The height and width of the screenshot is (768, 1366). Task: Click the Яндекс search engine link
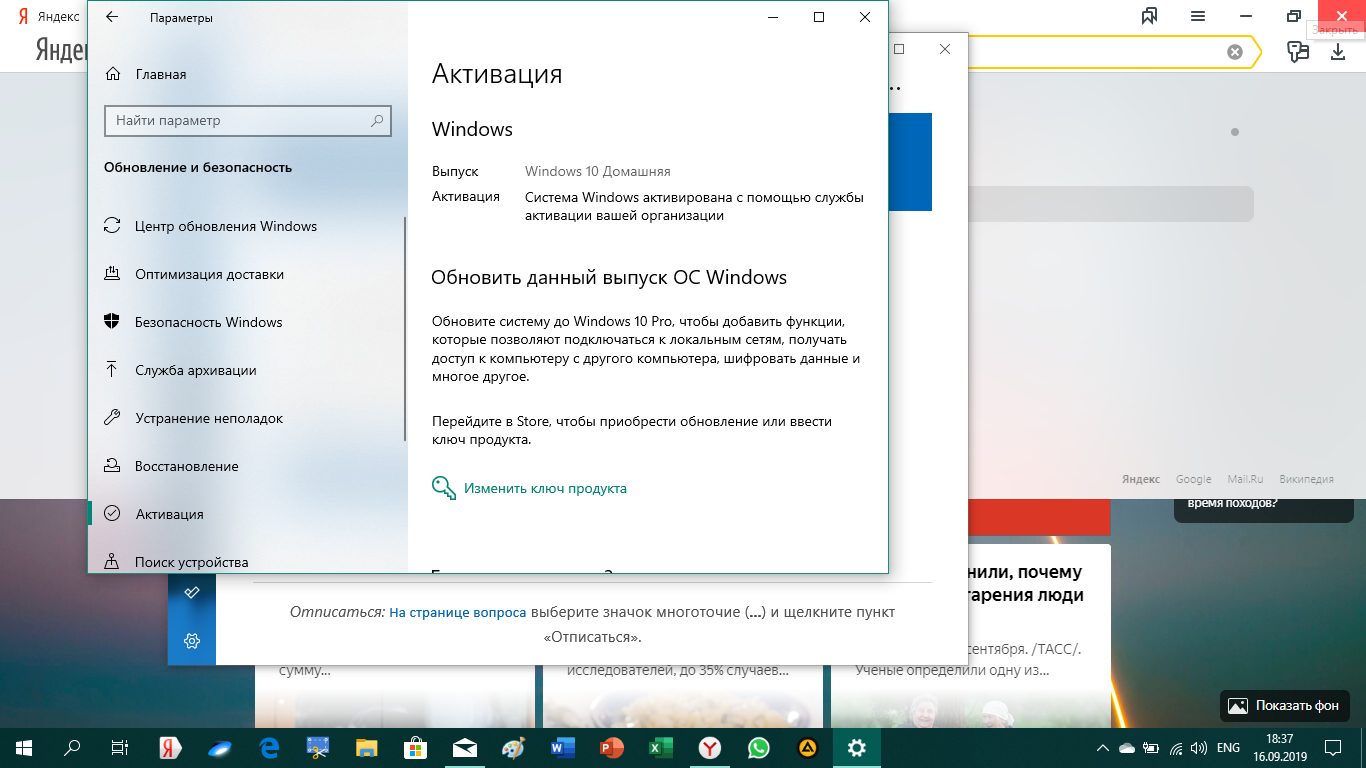(x=1142, y=479)
